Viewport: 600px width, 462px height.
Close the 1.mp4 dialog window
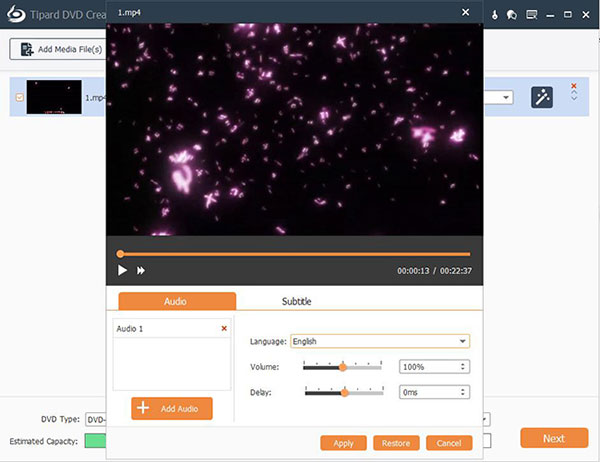click(x=465, y=12)
